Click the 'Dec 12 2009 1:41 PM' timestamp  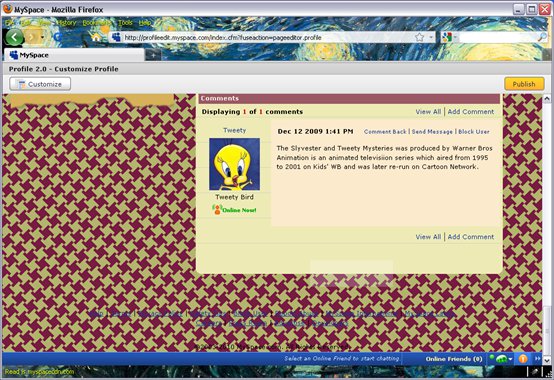(x=315, y=131)
